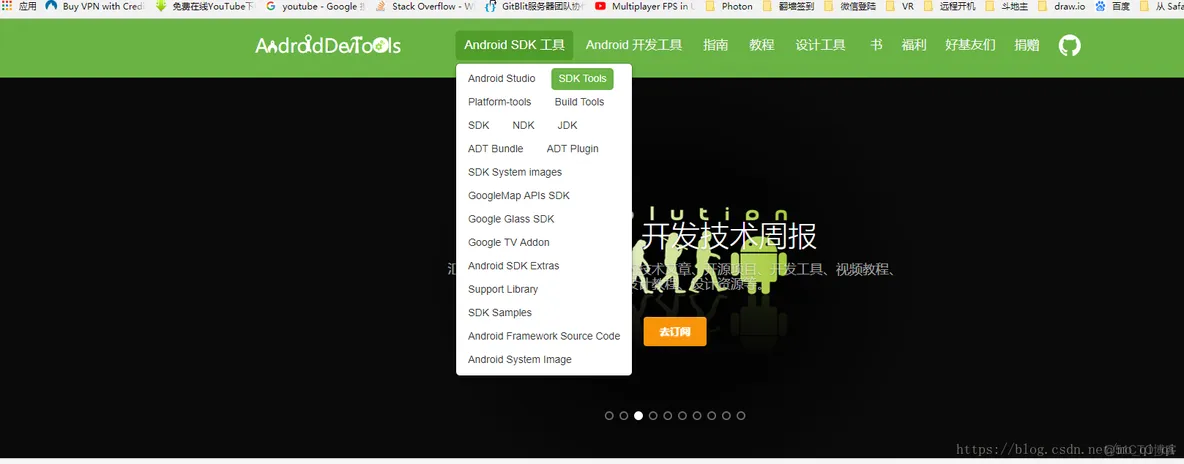This screenshot has height=464, width=1184.
Task: Click the 开发技术周报 banner heading
Action: pyautogui.click(x=729, y=236)
